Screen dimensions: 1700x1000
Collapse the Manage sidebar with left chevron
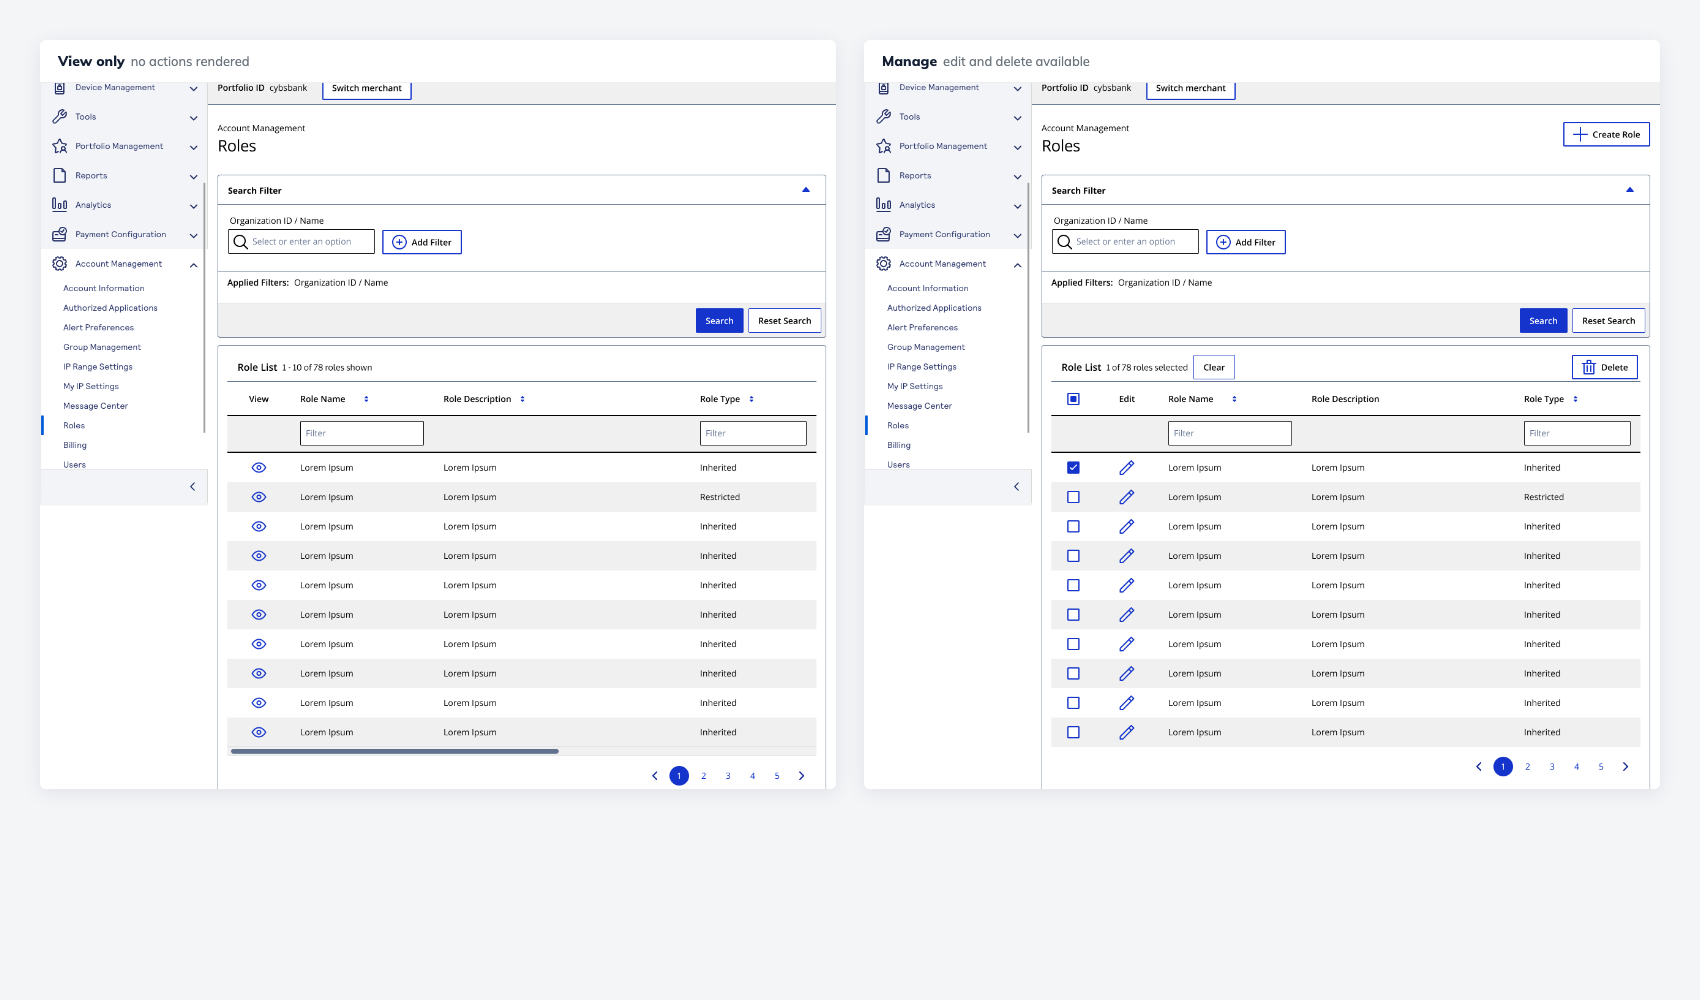click(1017, 487)
